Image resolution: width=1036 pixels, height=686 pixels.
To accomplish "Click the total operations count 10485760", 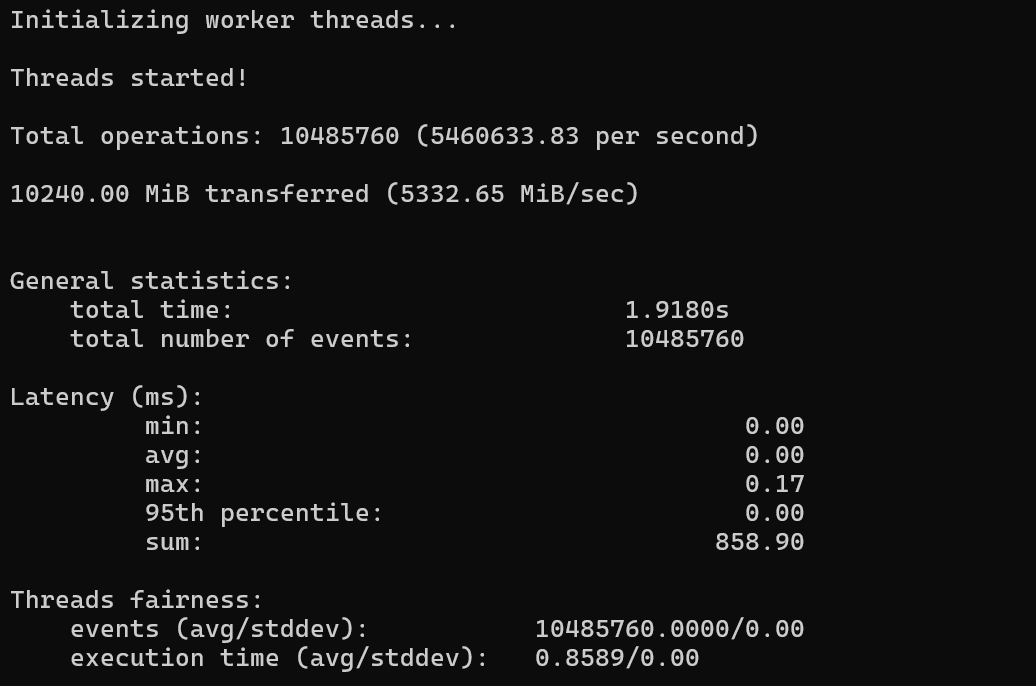I will pyautogui.click(x=340, y=136).
